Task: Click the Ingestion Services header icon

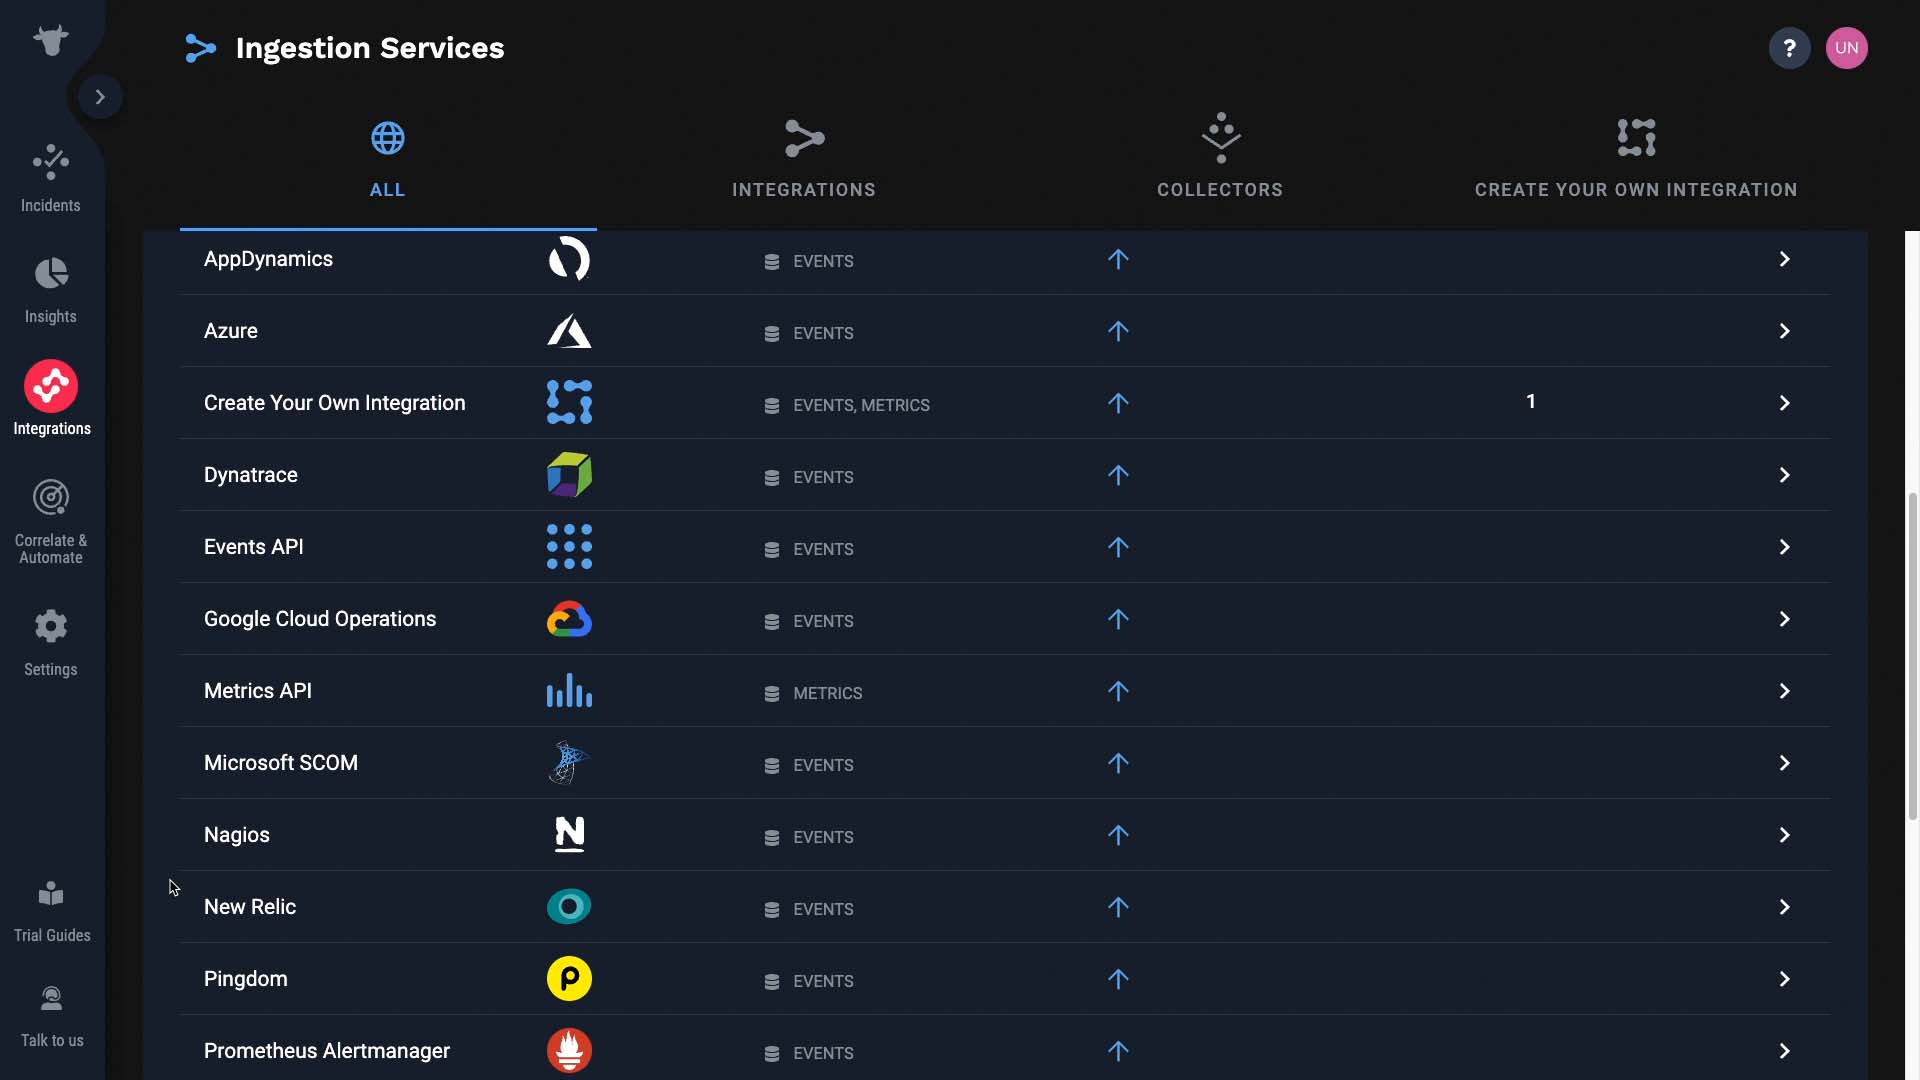Action: point(200,48)
